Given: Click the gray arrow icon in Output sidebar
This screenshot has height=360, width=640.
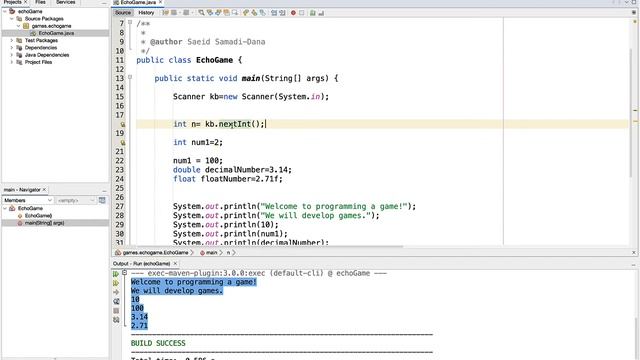Looking at the screenshot, I should (116, 292).
